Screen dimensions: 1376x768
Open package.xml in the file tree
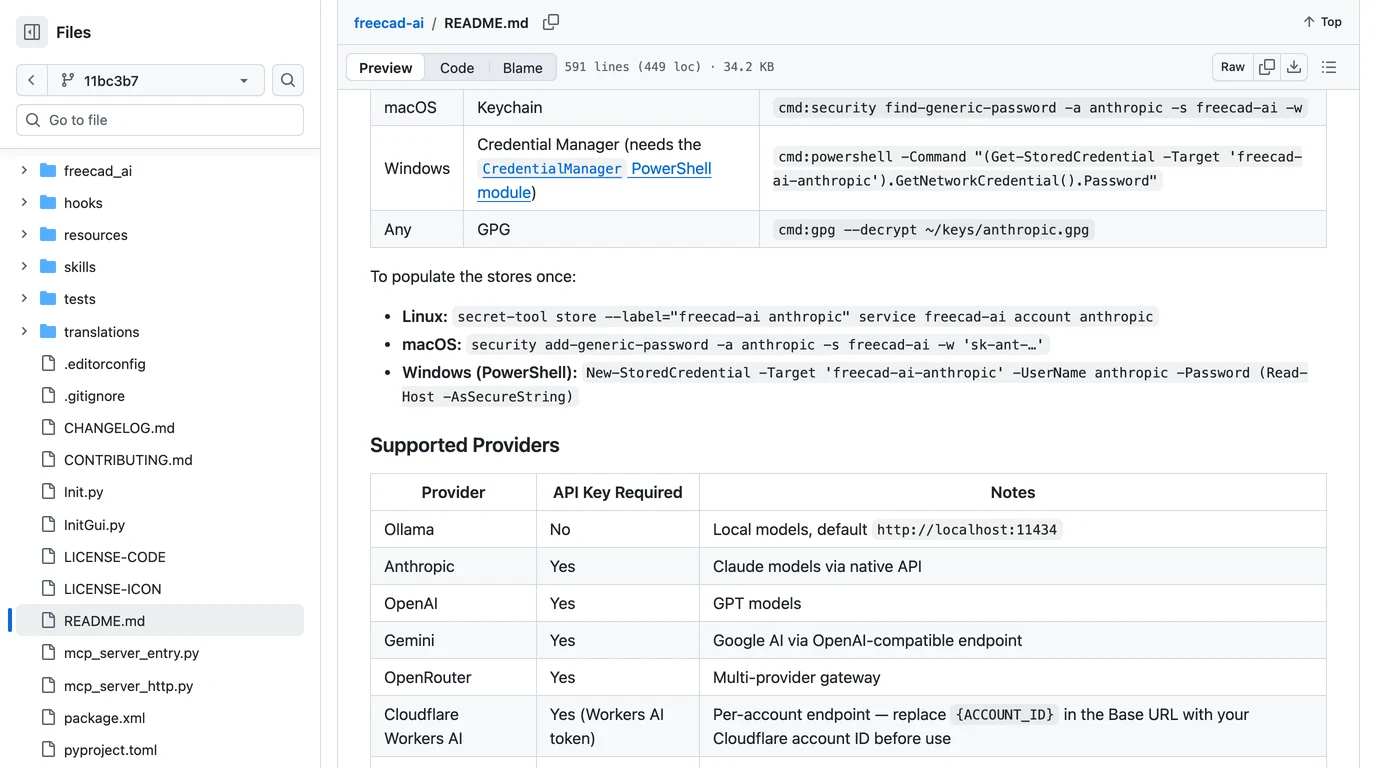point(104,718)
